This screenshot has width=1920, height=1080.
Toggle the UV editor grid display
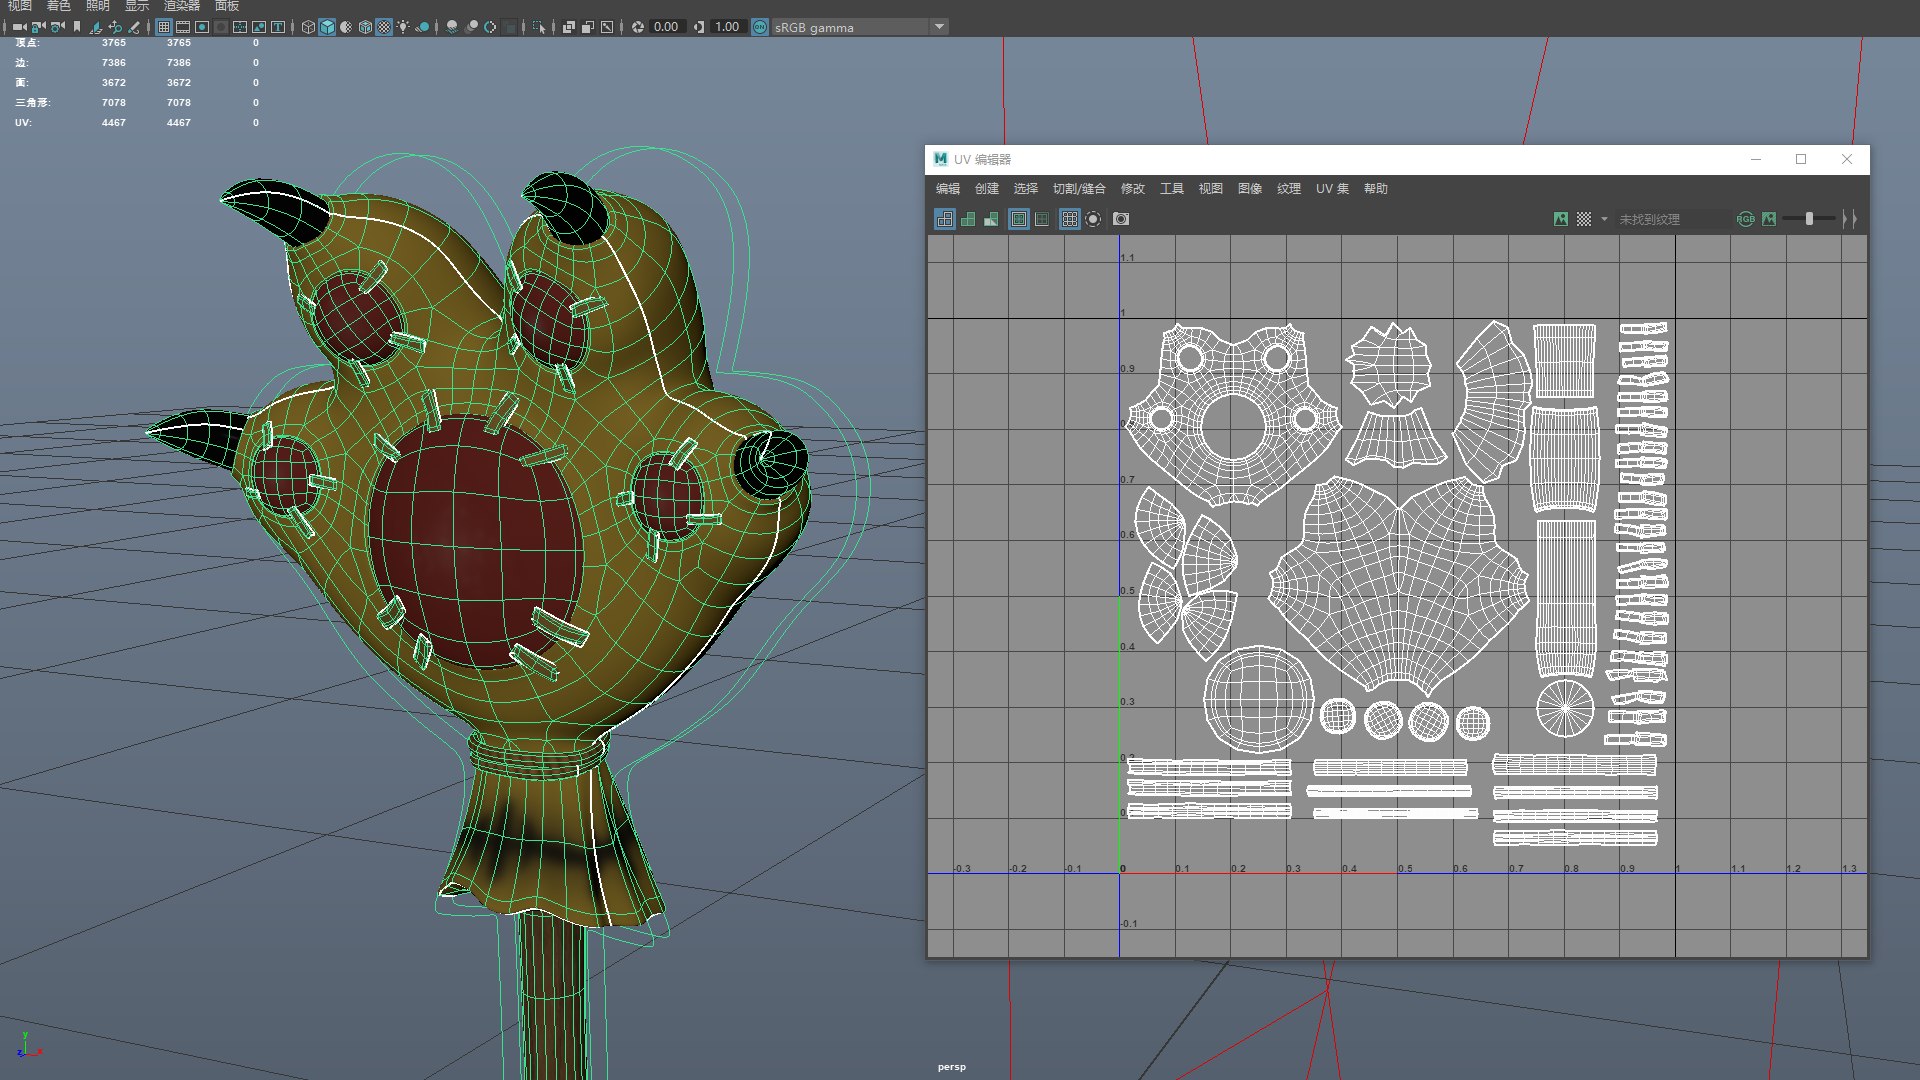[1070, 219]
